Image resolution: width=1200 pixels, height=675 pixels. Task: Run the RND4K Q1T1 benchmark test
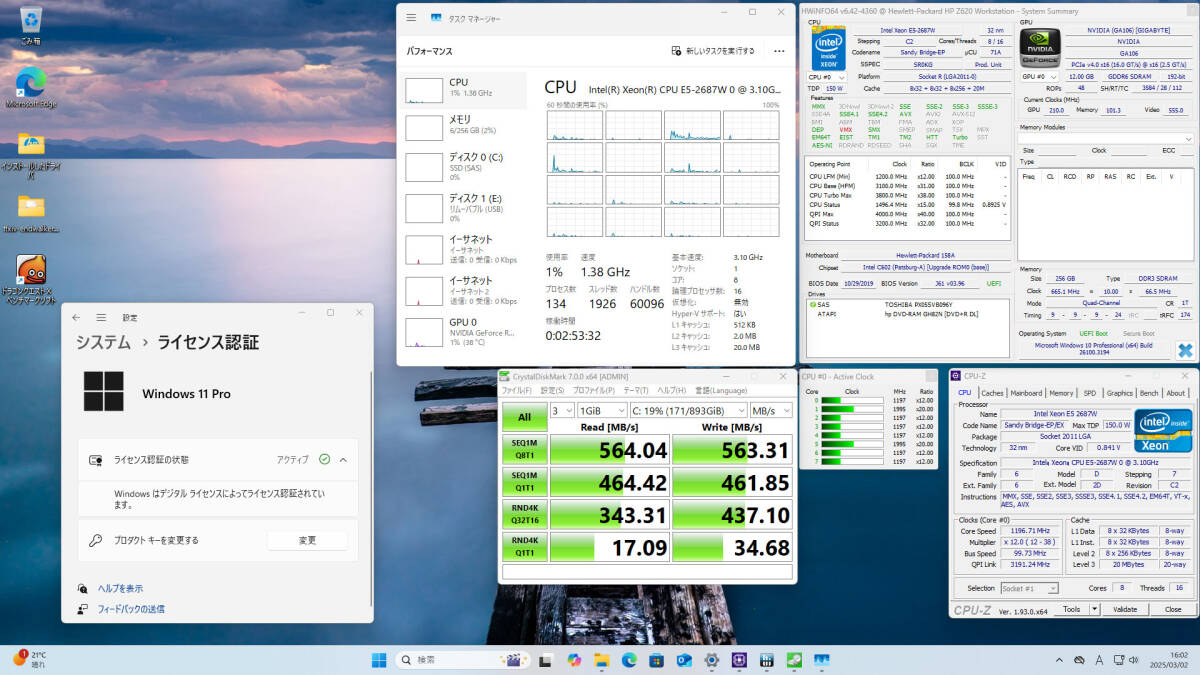tap(524, 548)
